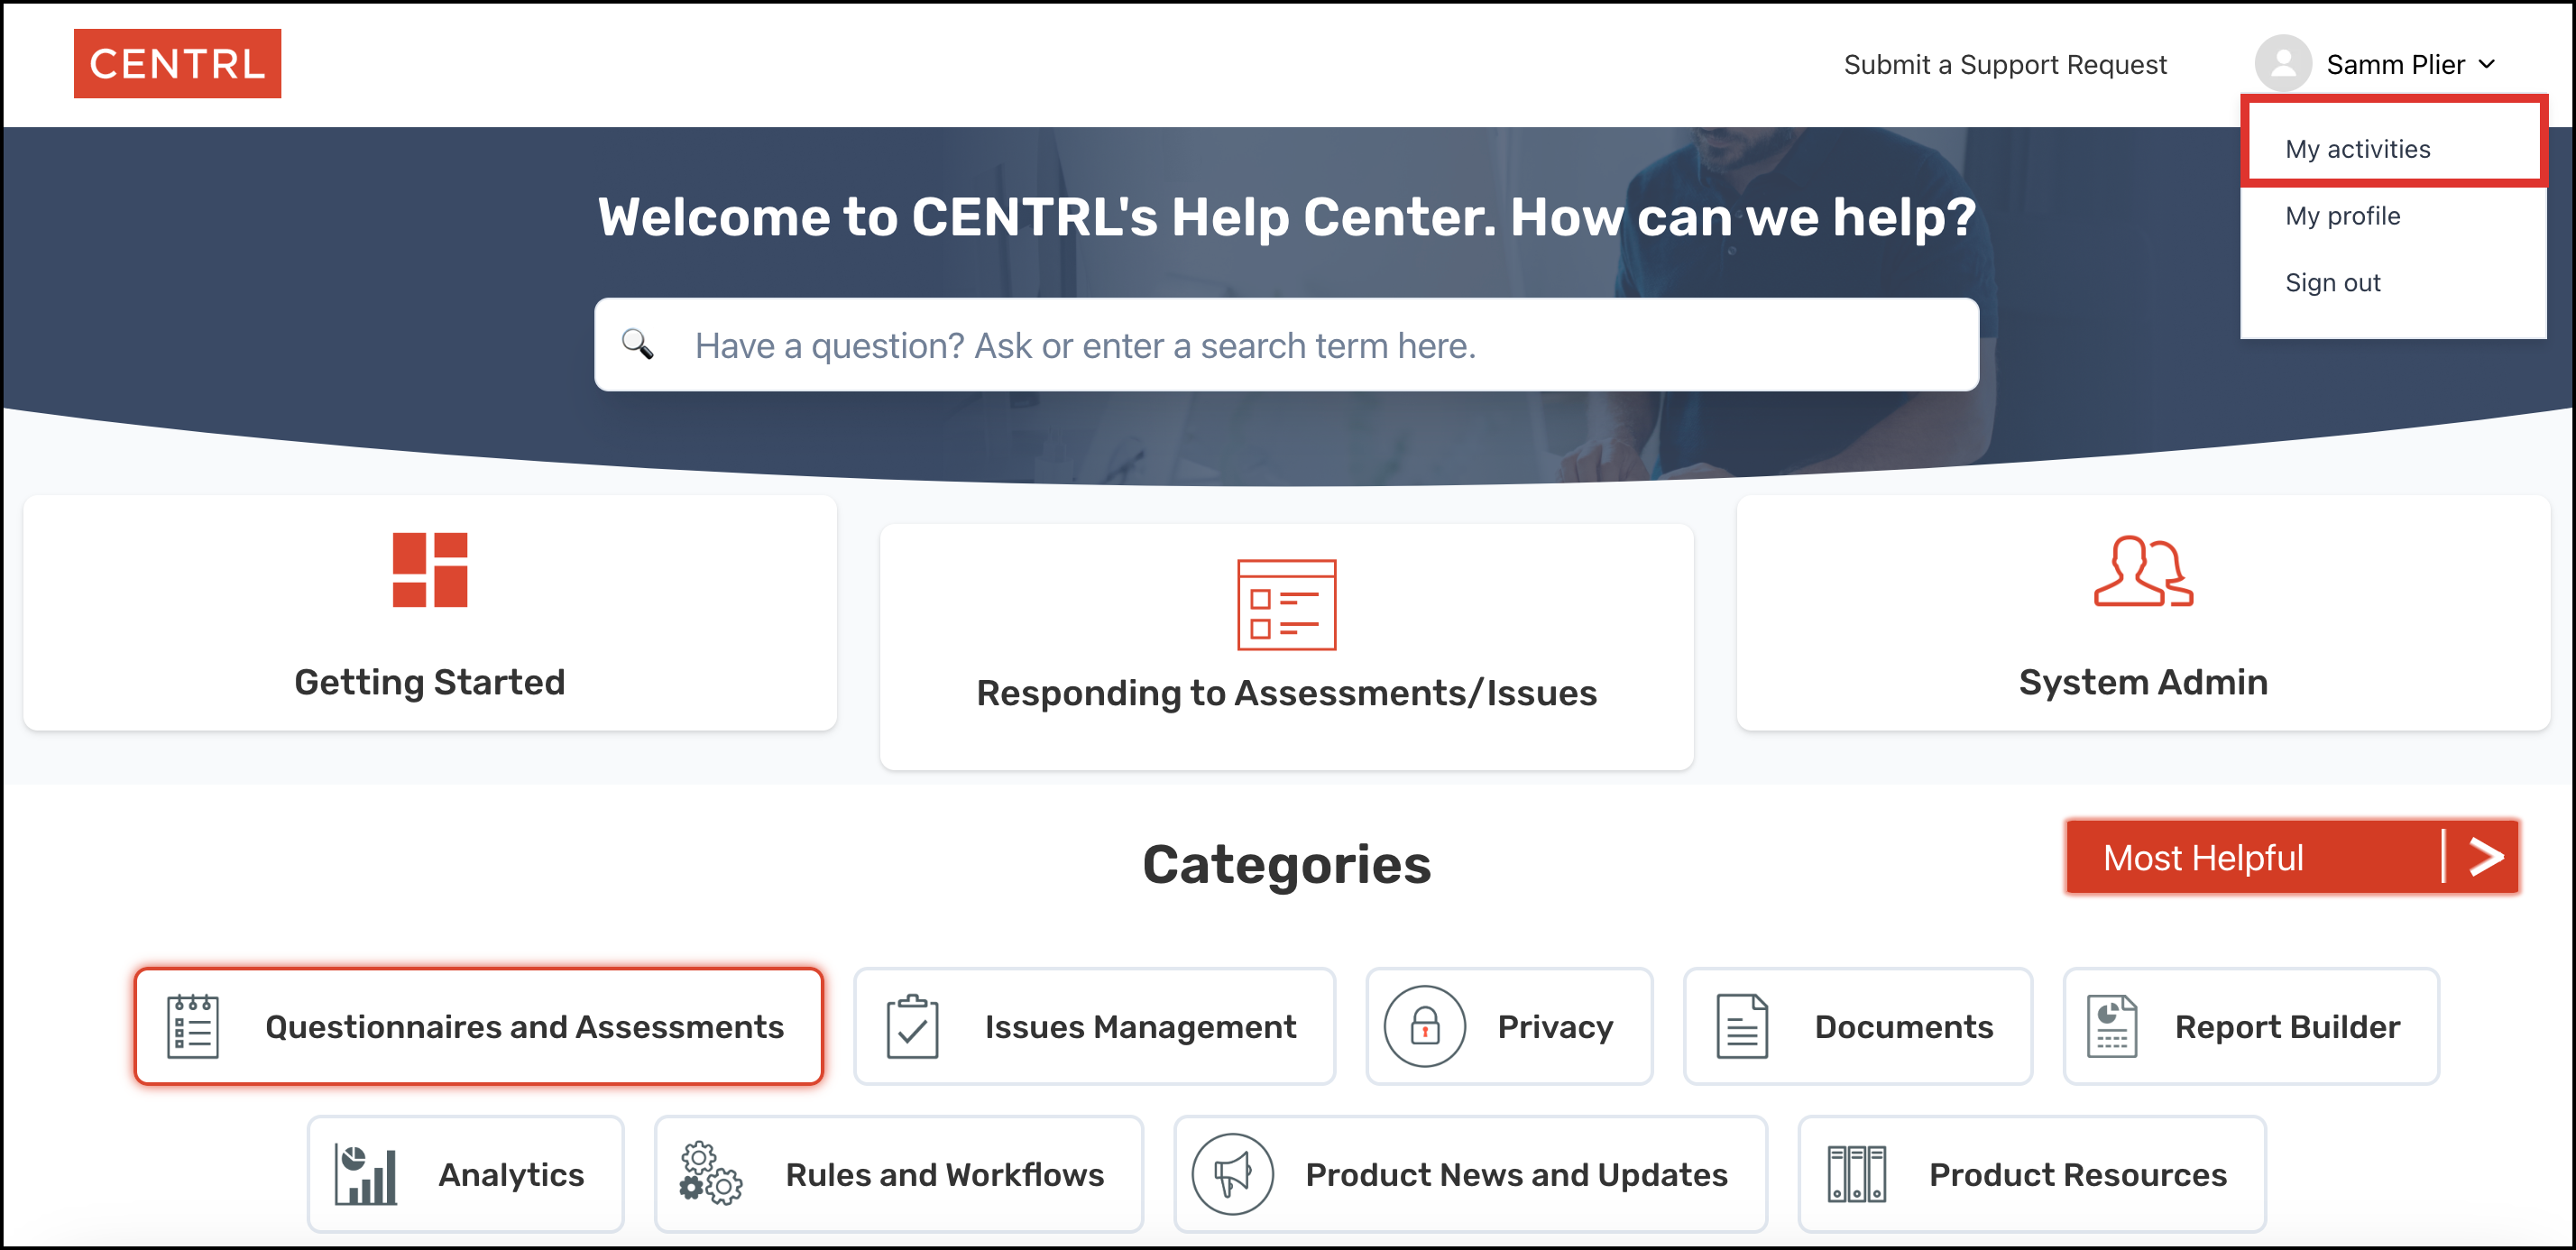Click the Issues Management clipboard icon
The image size is (2576, 1250).
(x=912, y=1026)
